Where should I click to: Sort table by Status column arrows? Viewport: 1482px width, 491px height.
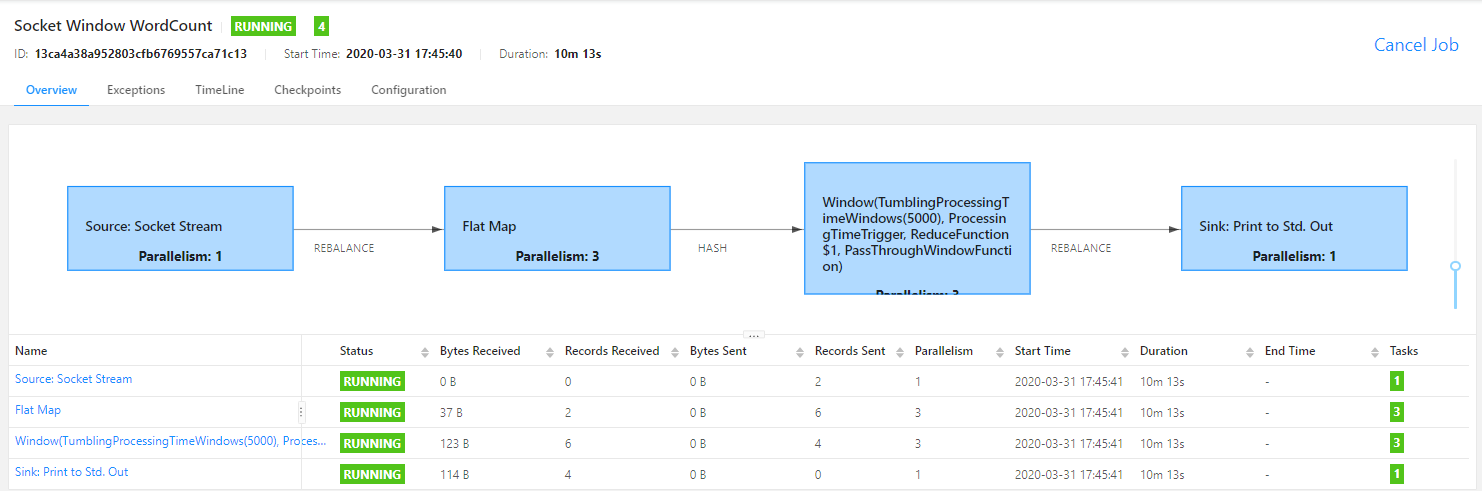424,352
